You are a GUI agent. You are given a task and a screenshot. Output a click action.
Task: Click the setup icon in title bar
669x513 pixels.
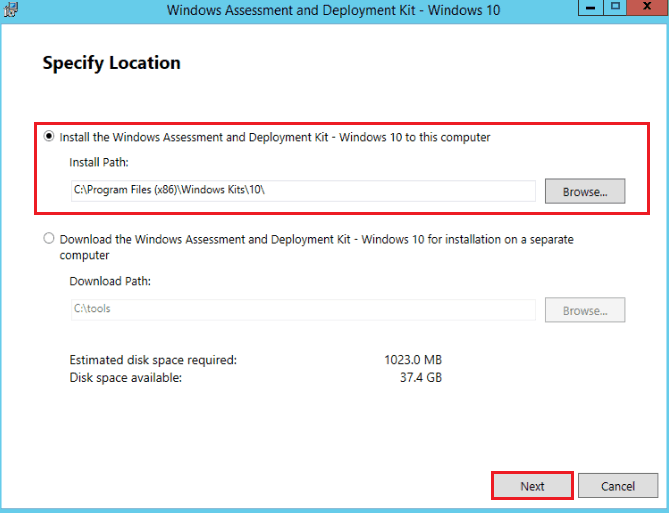(11, 9)
